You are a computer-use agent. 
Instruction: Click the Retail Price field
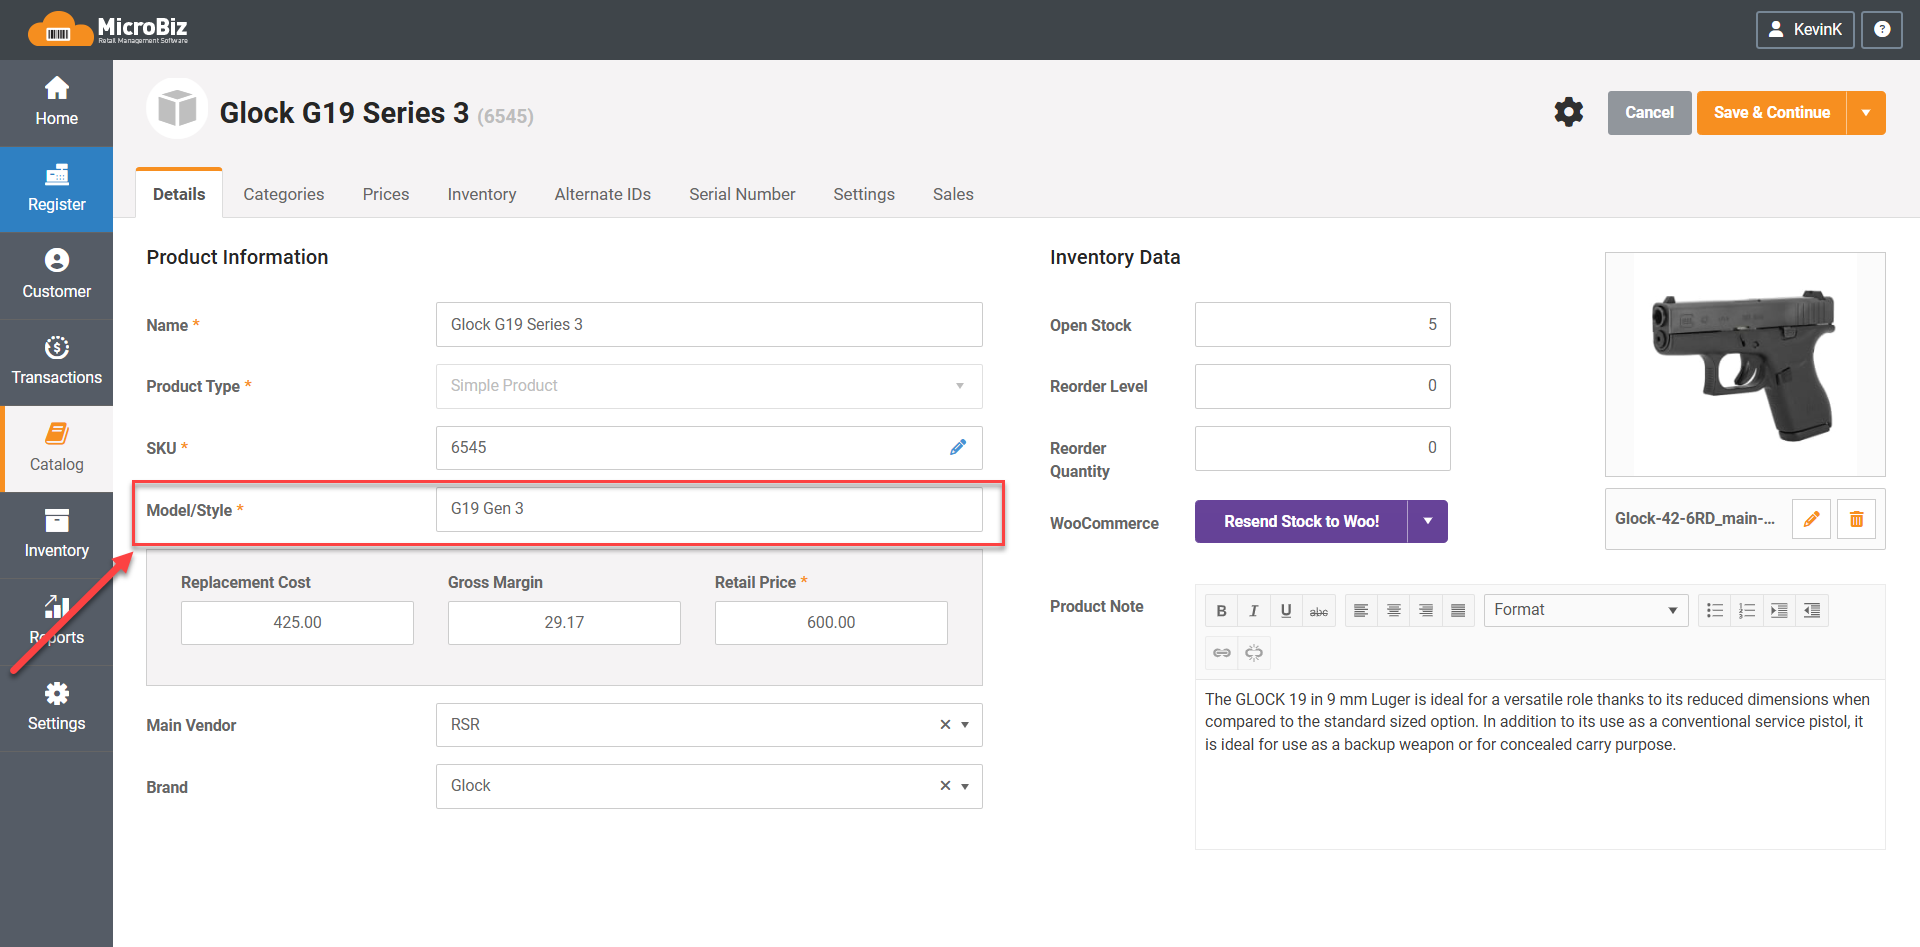point(831,622)
